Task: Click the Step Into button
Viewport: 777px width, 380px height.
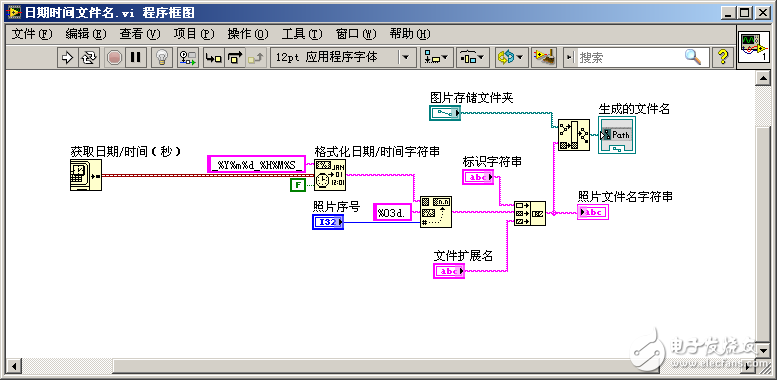Action: click(214, 57)
